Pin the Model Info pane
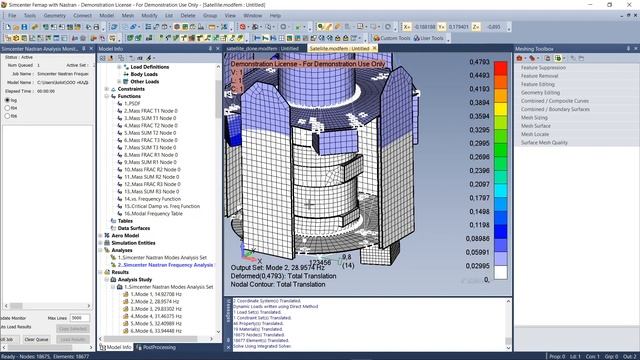 (x=210, y=49)
